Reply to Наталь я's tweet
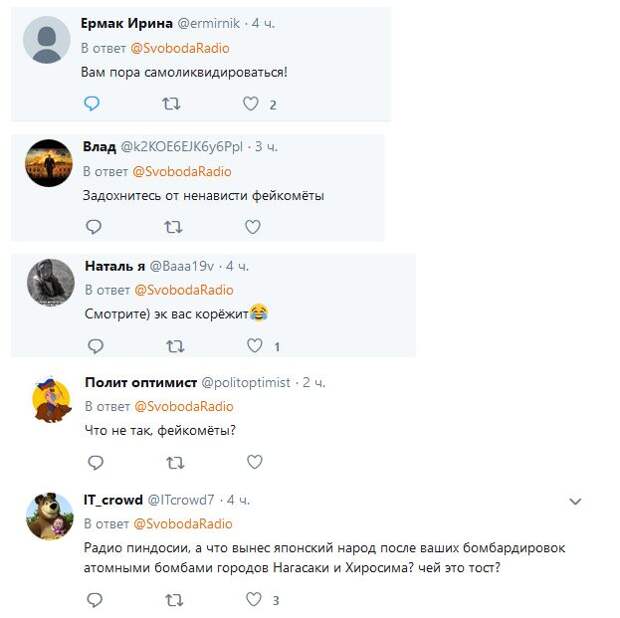The height and width of the screenshot is (618, 620). point(96,346)
